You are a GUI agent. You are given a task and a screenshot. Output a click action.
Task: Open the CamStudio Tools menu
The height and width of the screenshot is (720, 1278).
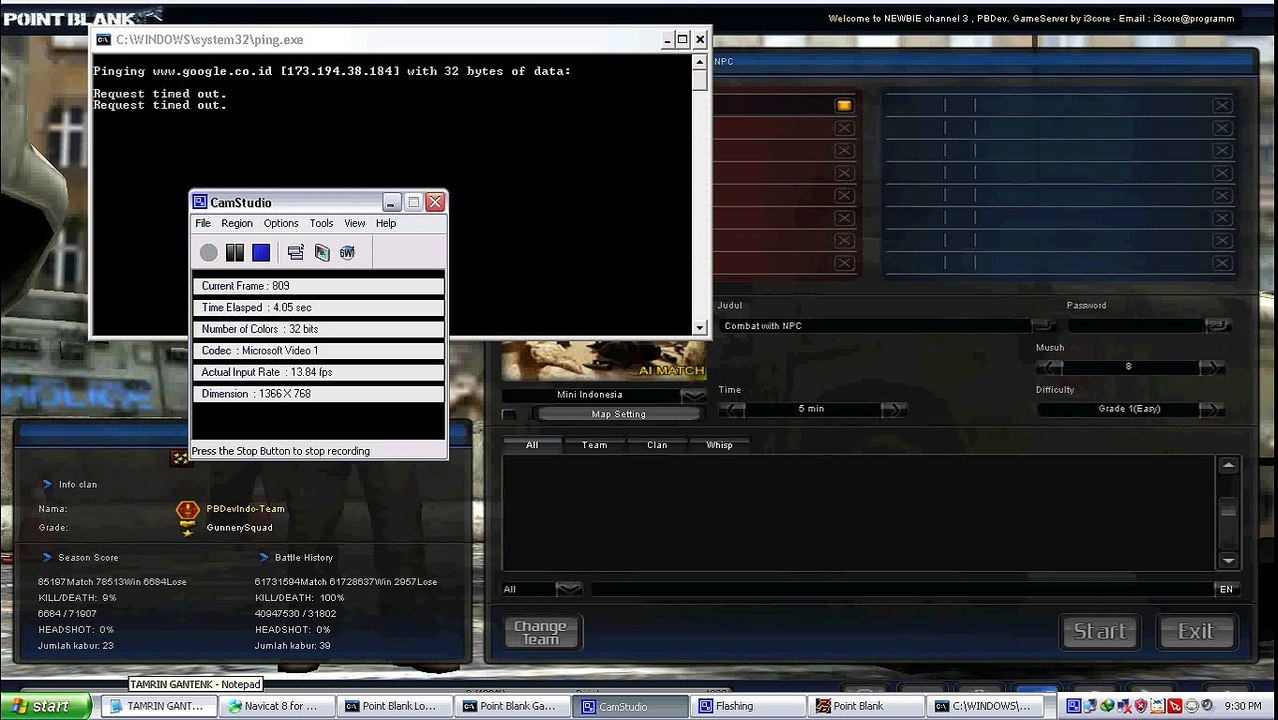pyautogui.click(x=321, y=223)
